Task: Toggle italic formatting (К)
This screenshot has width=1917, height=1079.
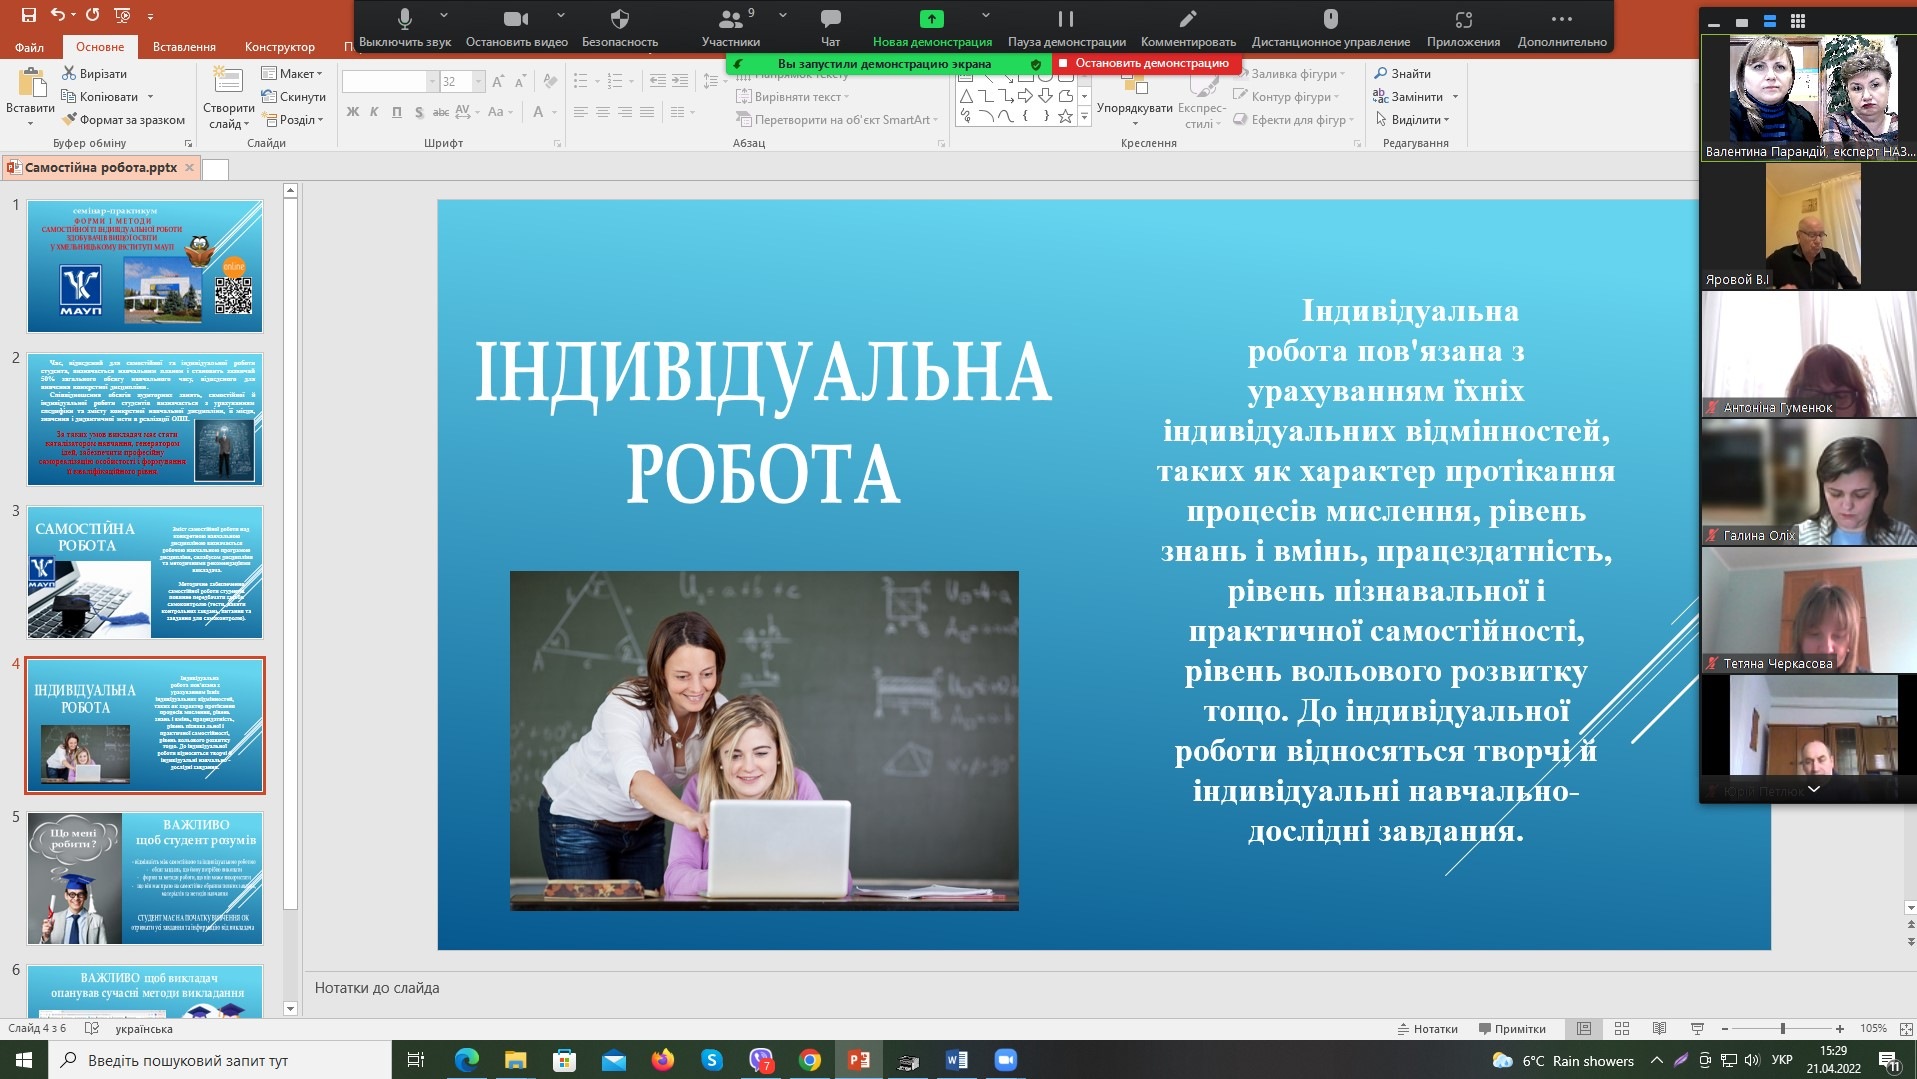Action: pos(374,112)
